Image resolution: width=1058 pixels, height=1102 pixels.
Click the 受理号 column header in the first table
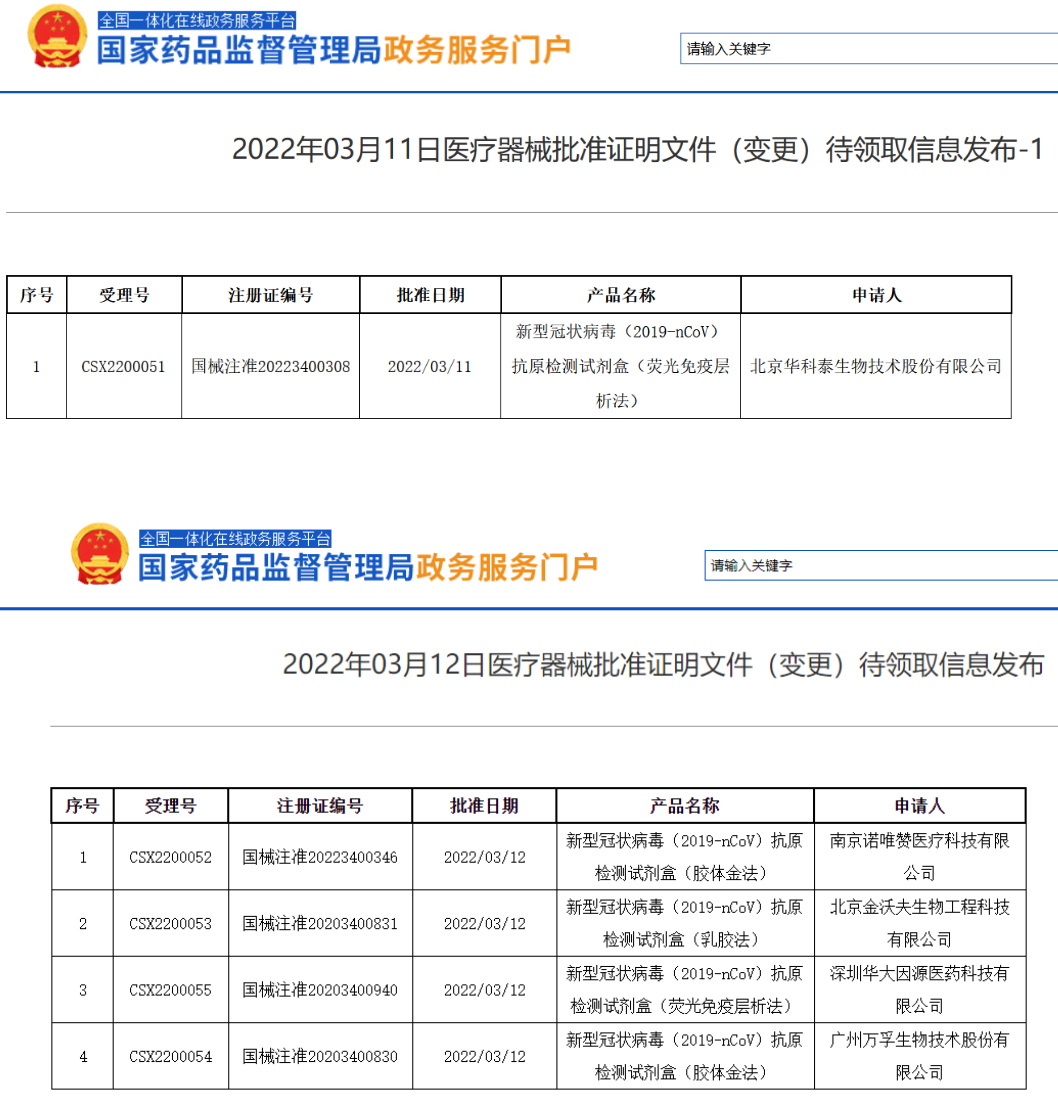pos(123,294)
